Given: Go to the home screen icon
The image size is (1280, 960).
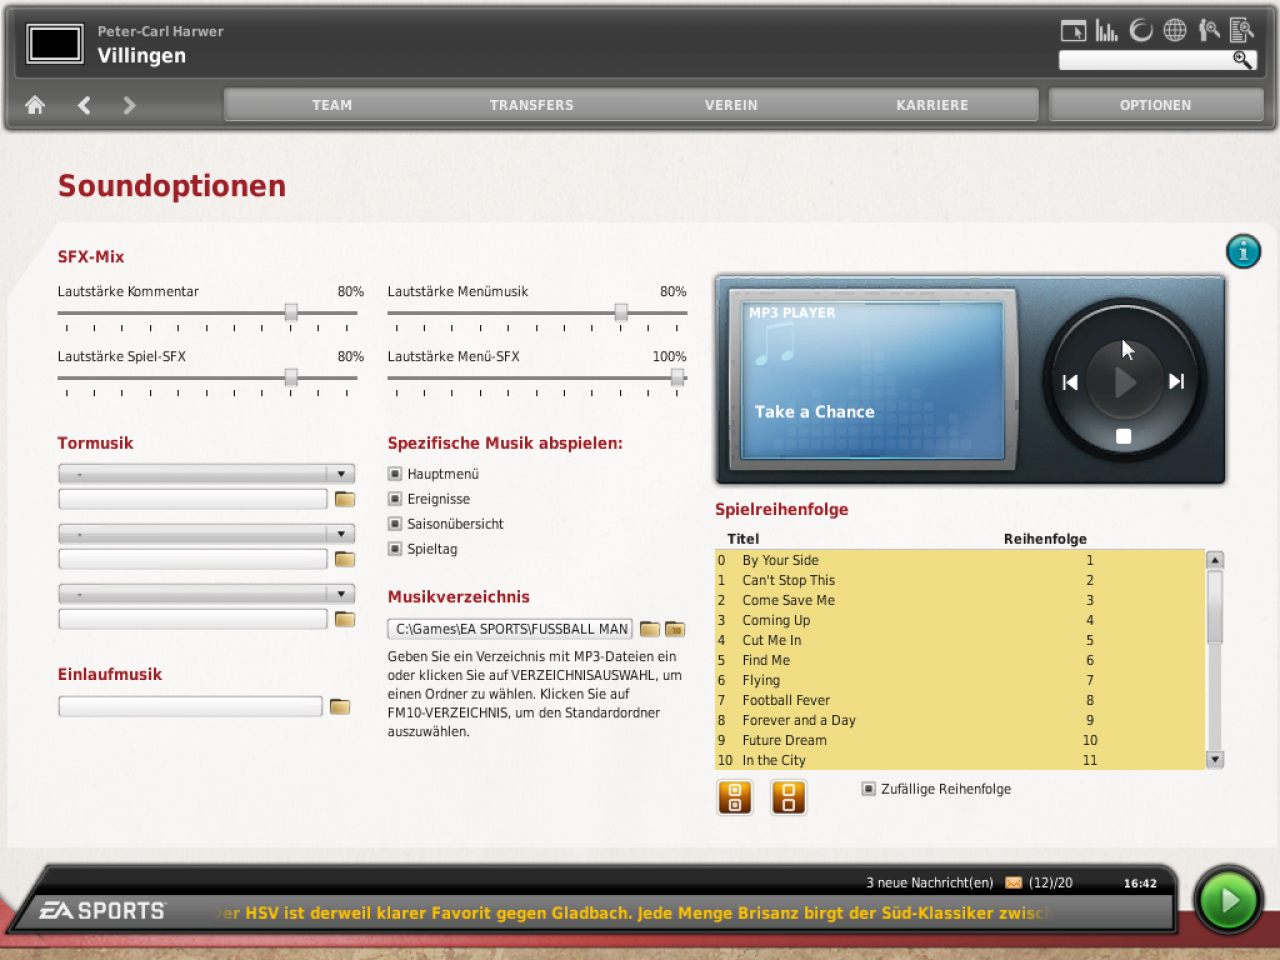Looking at the screenshot, I should [x=35, y=105].
